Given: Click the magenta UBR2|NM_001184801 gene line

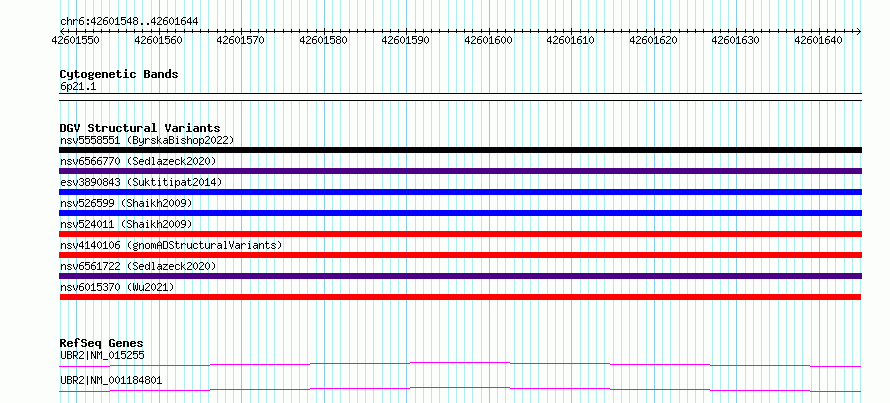Looking at the screenshot, I should (460, 389).
